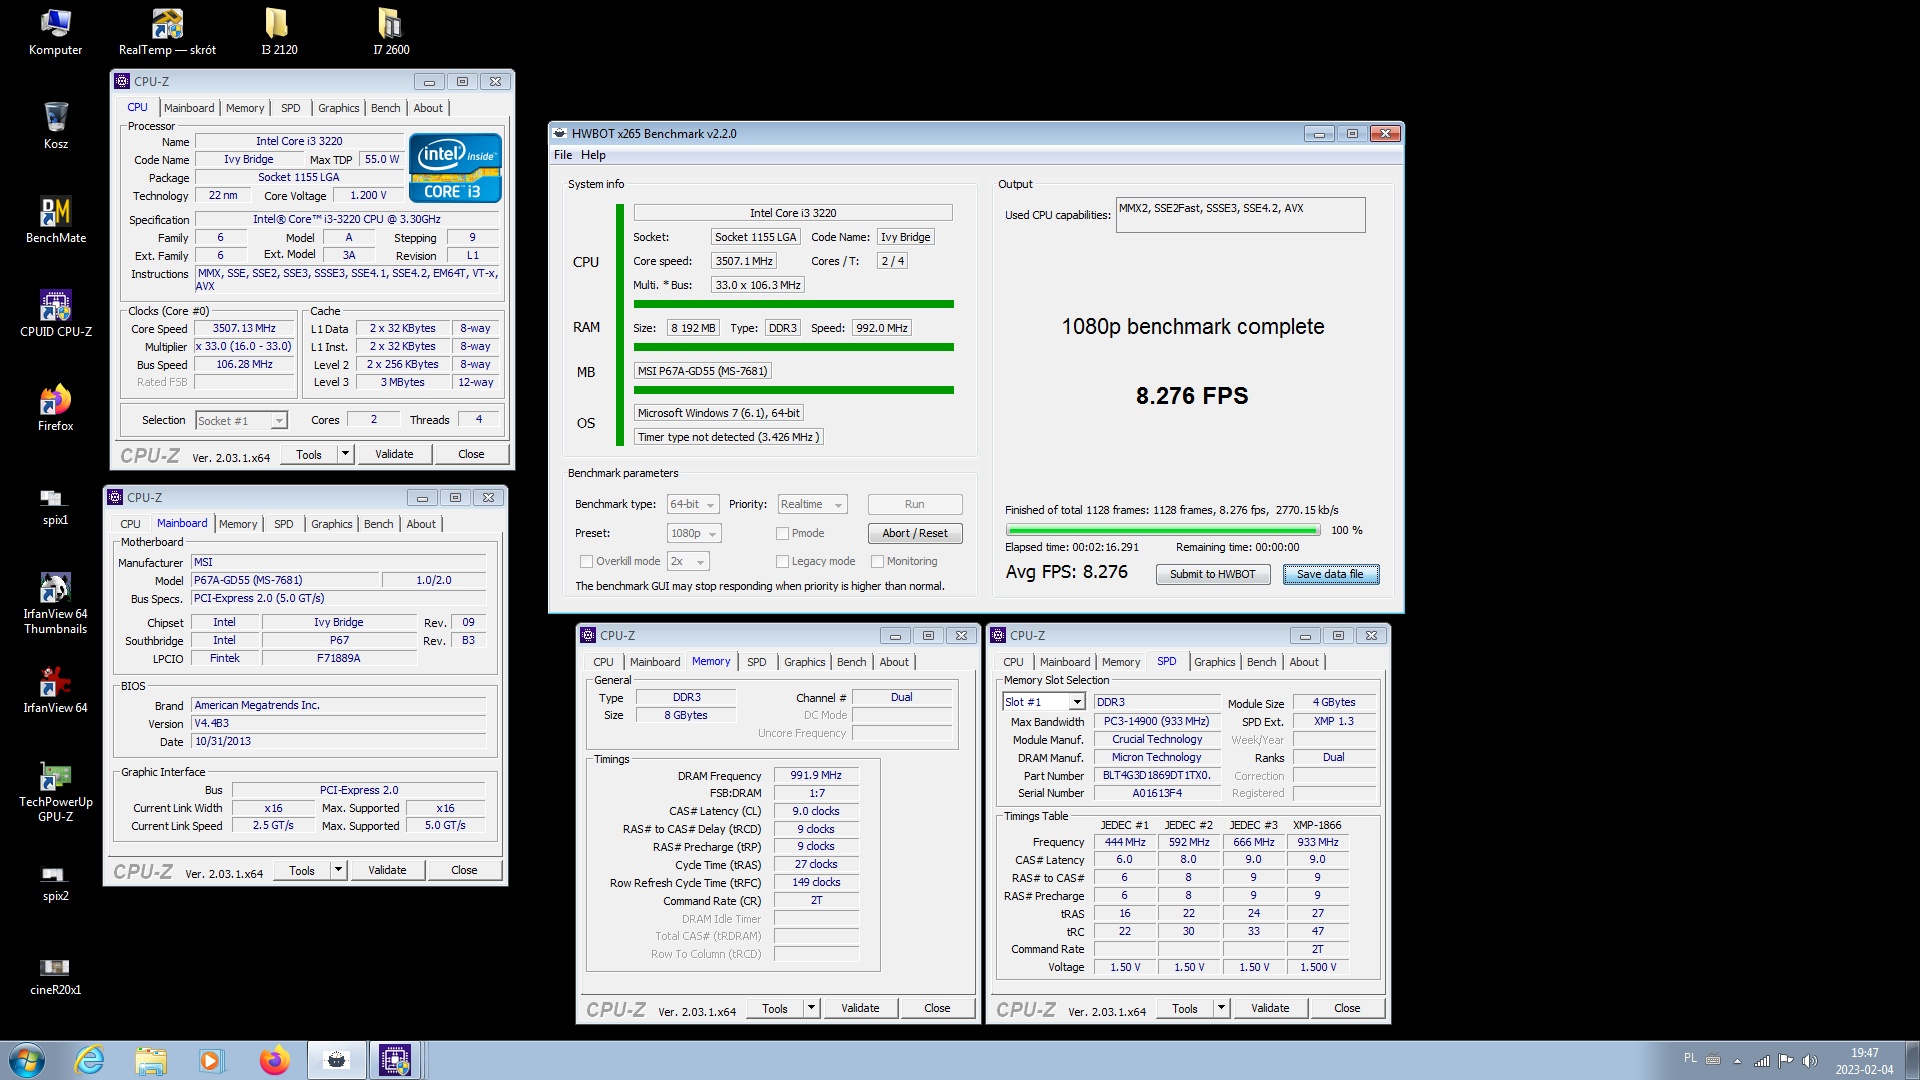Open File Explorer from the taskbar
The image size is (1920, 1080).
(x=151, y=1060)
